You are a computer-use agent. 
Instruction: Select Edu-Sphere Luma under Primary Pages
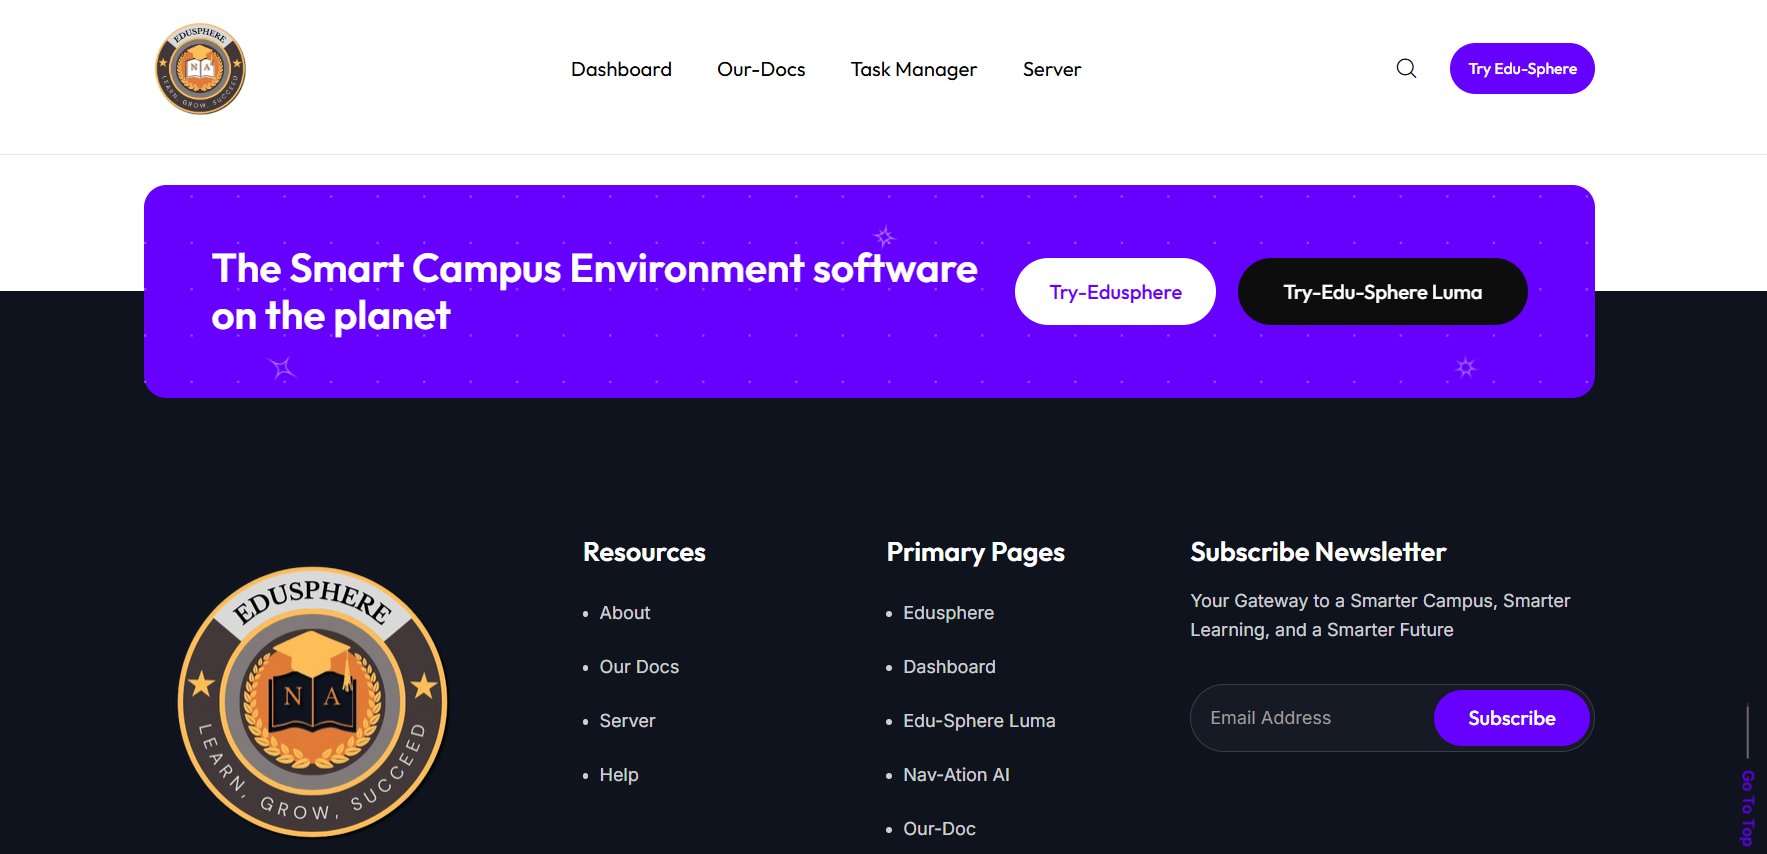point(979,721)
